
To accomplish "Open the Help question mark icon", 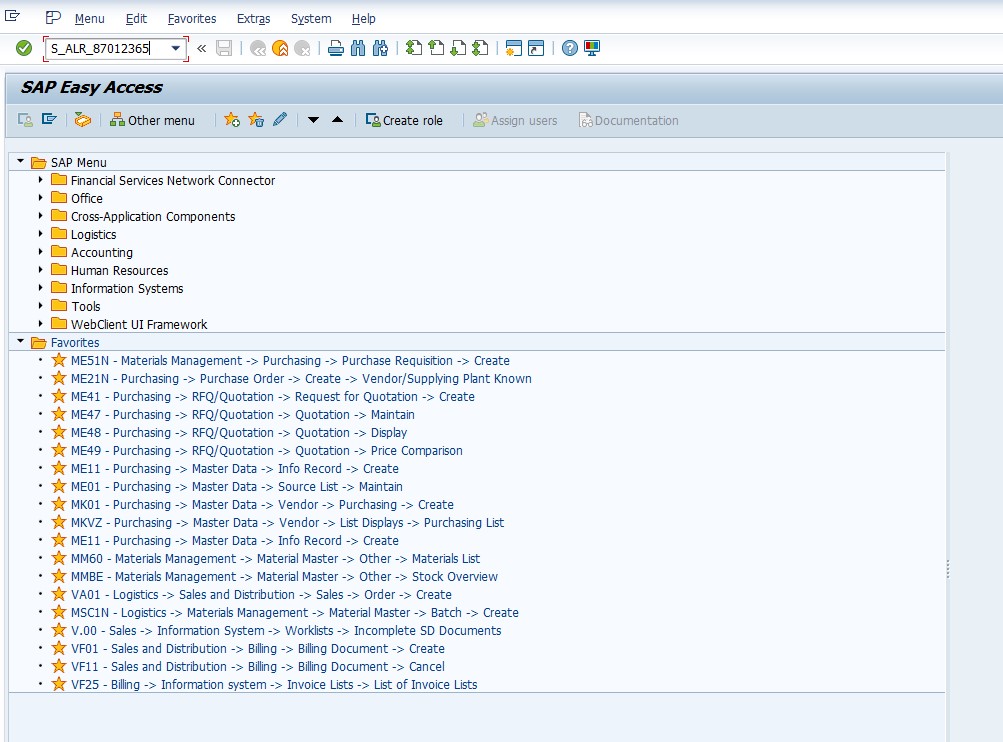I will coord(569,48).
